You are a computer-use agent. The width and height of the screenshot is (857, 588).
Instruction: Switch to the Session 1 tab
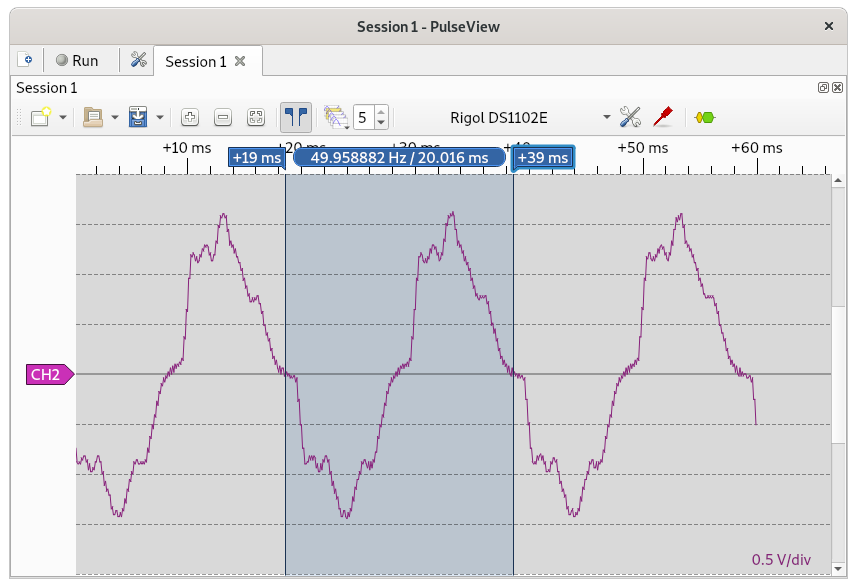pyautogui.click(x=195, y=61)
